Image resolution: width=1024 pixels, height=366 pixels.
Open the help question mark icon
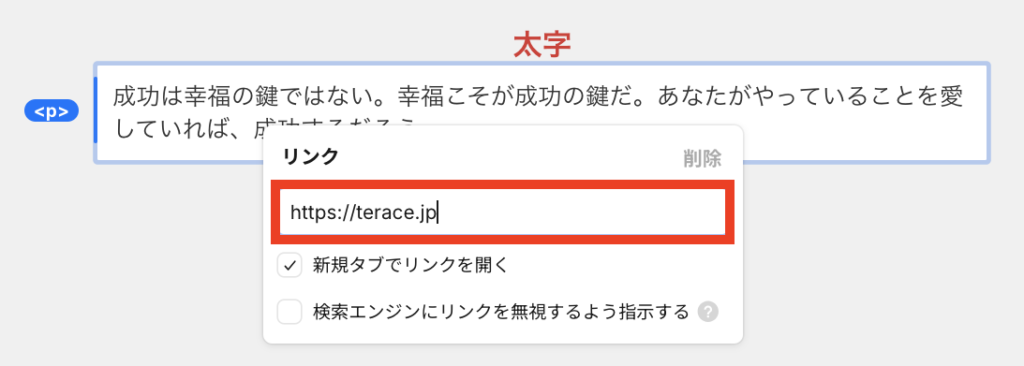pyautogui.click(x=708, y=312)
